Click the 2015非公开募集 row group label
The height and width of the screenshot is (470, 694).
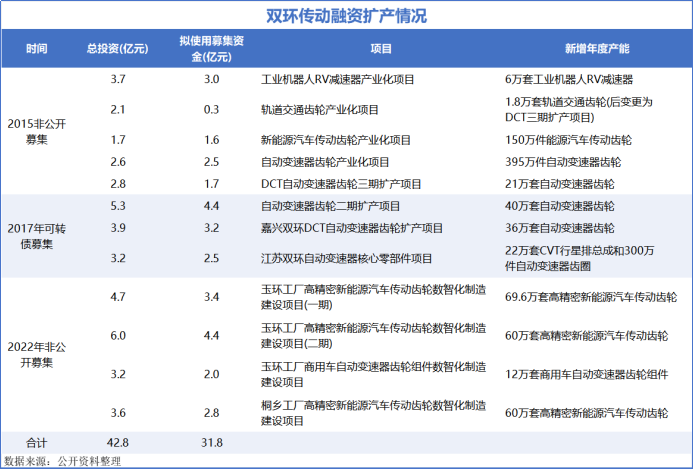[36, 131]
